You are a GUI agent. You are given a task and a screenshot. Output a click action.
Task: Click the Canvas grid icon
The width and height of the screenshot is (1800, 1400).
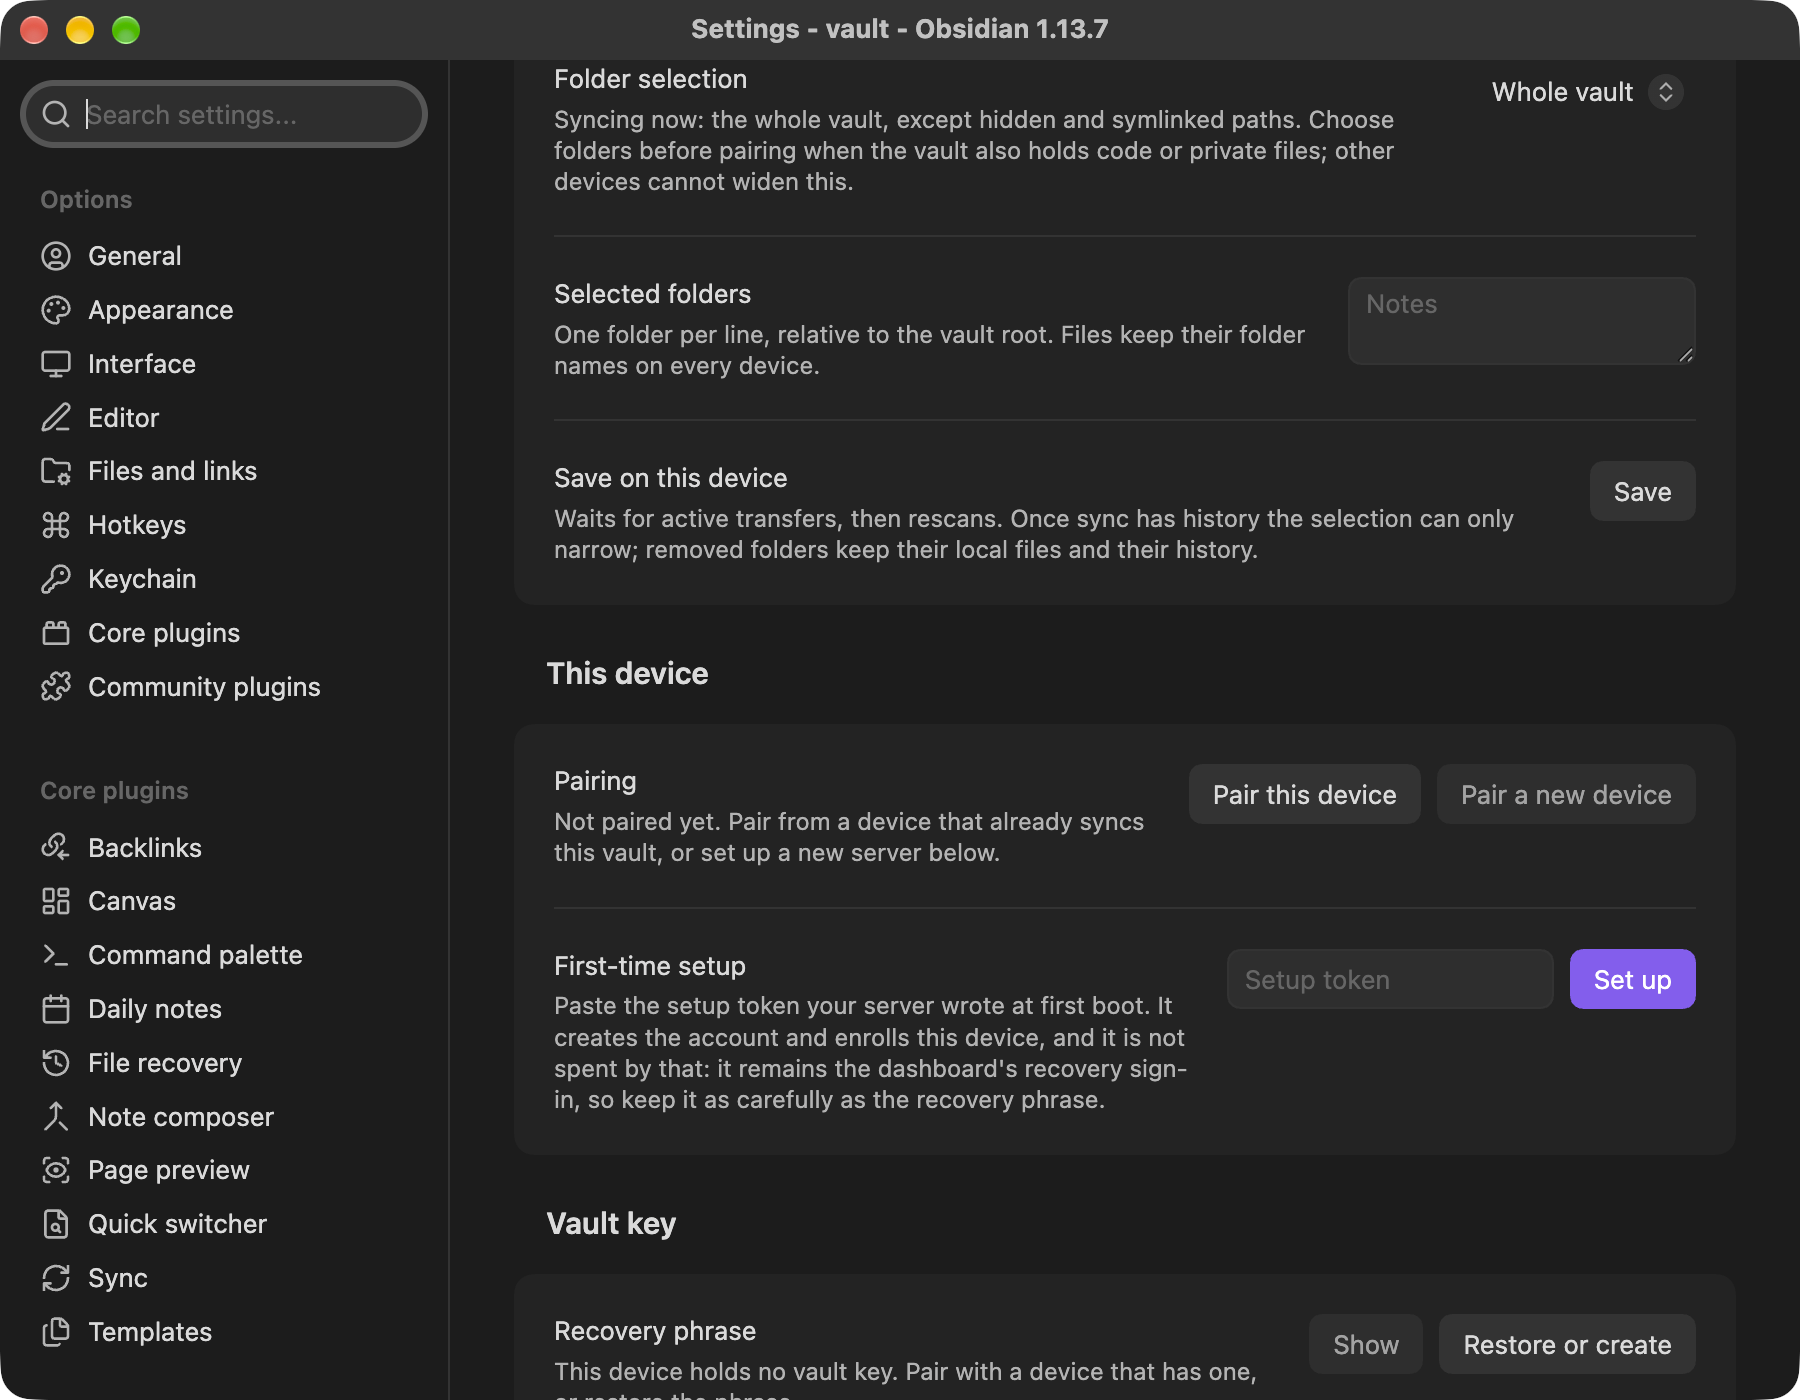(56, 901)
